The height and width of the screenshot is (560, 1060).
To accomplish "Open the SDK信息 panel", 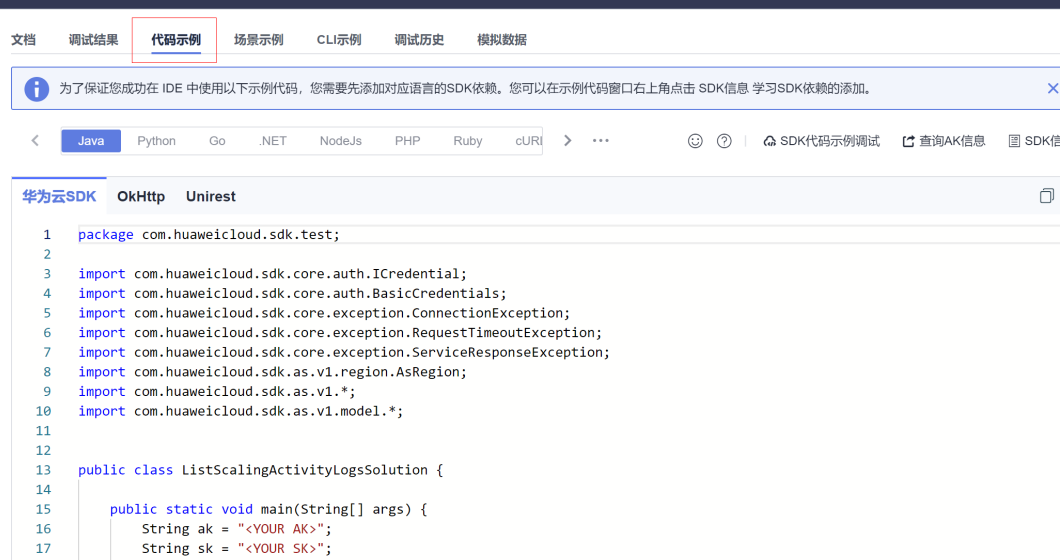I will pos(1034,141).
